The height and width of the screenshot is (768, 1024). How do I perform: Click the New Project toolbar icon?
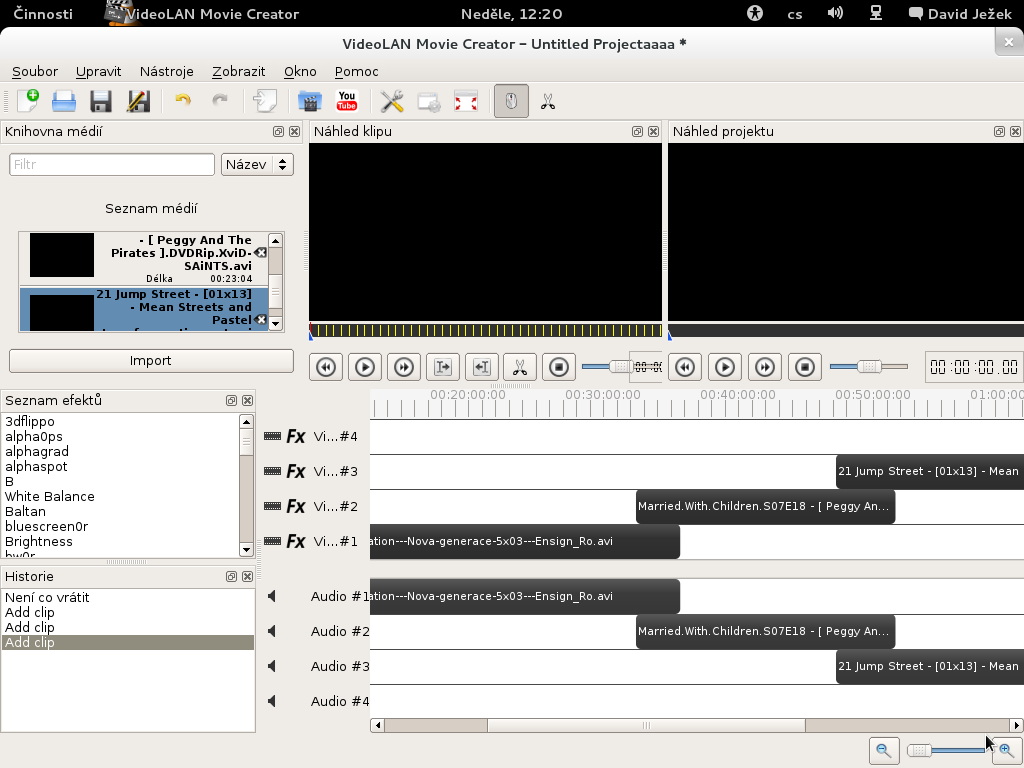click(27, 101)
